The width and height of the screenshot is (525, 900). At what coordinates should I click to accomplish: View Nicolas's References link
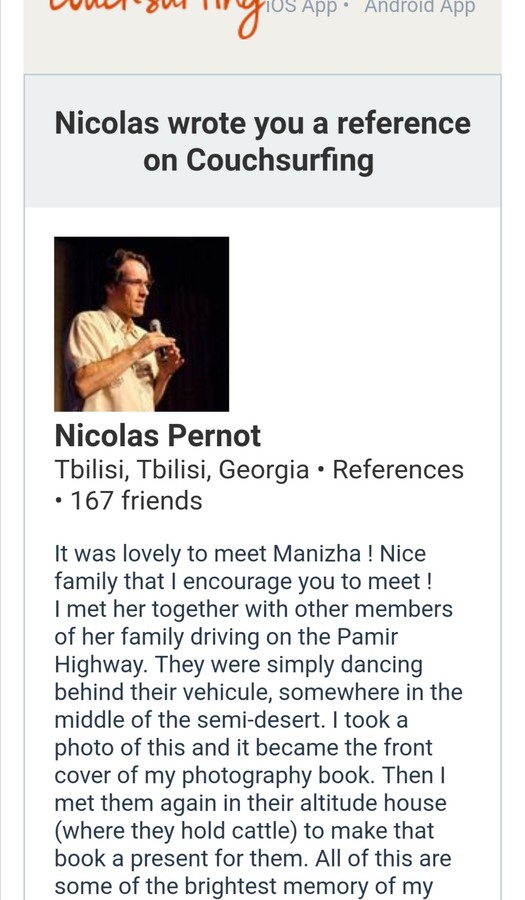398,470
